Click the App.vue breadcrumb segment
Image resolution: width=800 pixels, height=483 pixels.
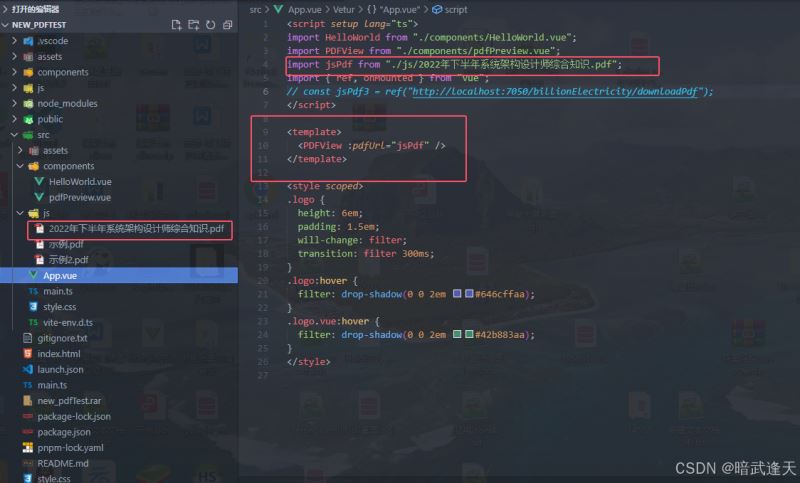pyautogui.click(x=305, y=9)
